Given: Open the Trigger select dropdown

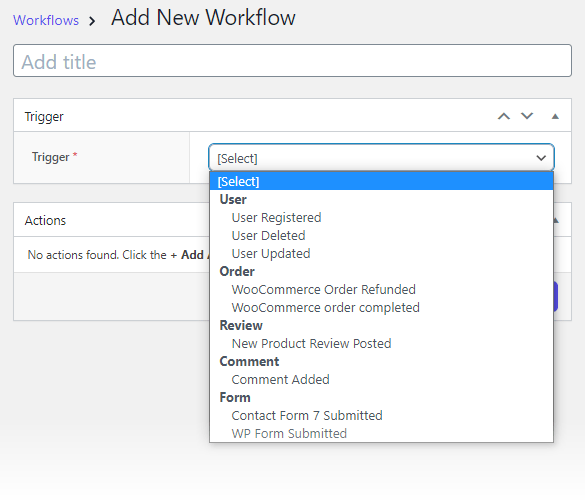Looking at the screenshot, I should point(381,158).
